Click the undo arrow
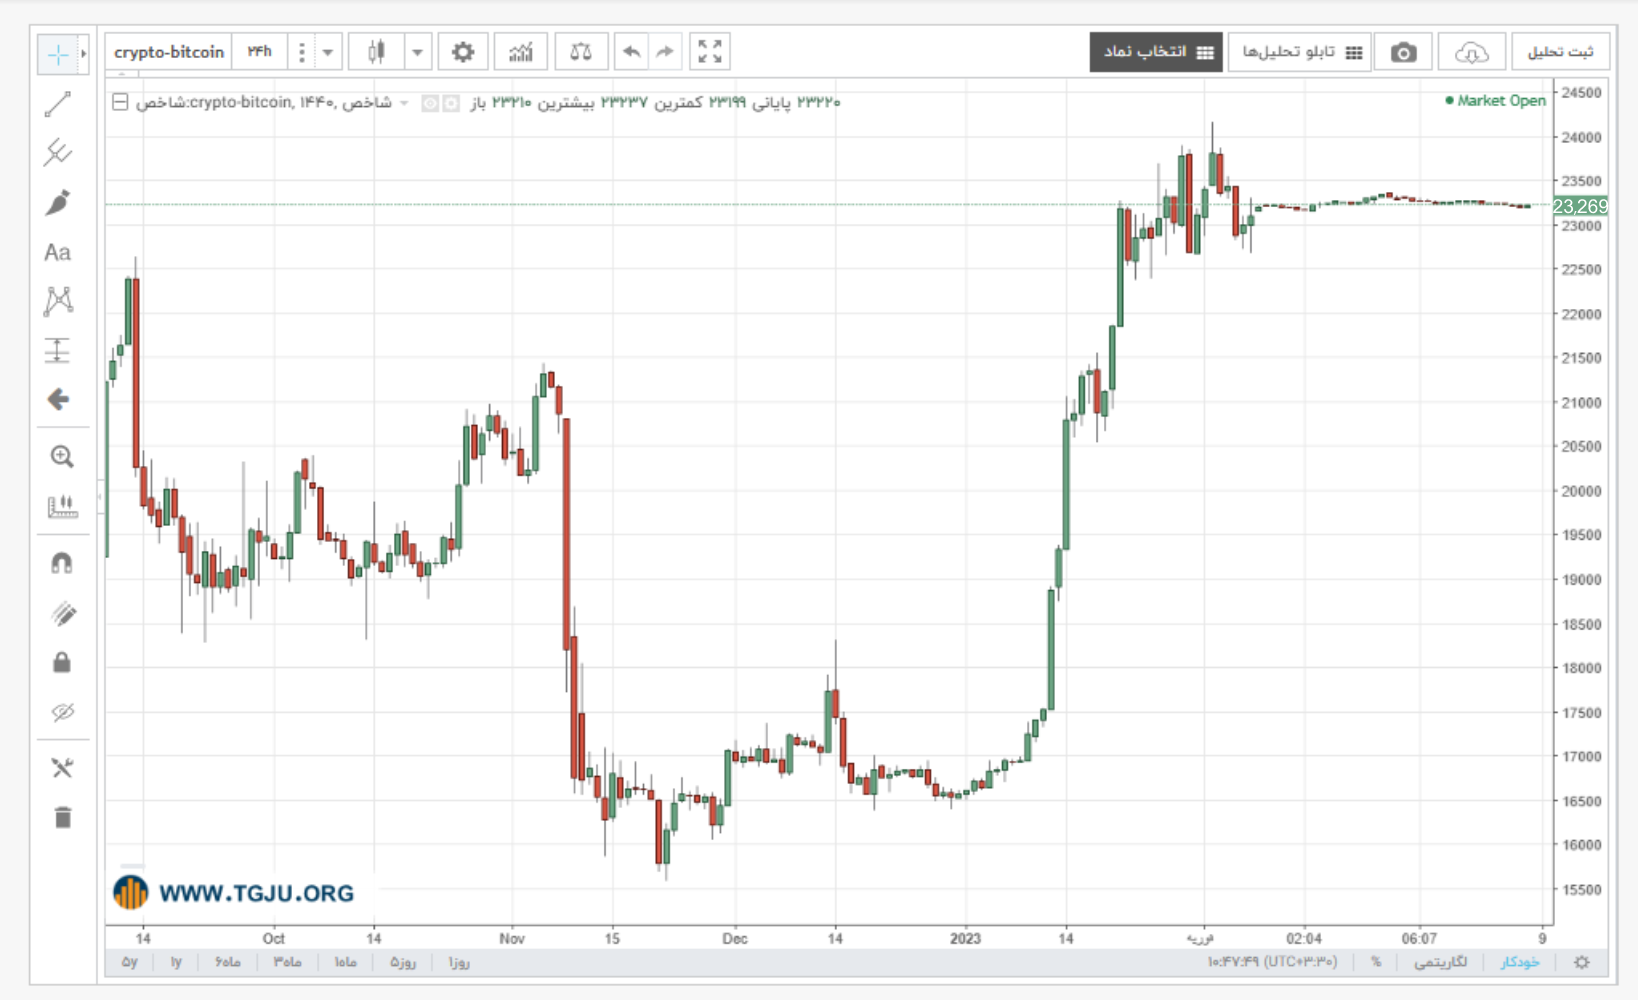 pos(631,52)
